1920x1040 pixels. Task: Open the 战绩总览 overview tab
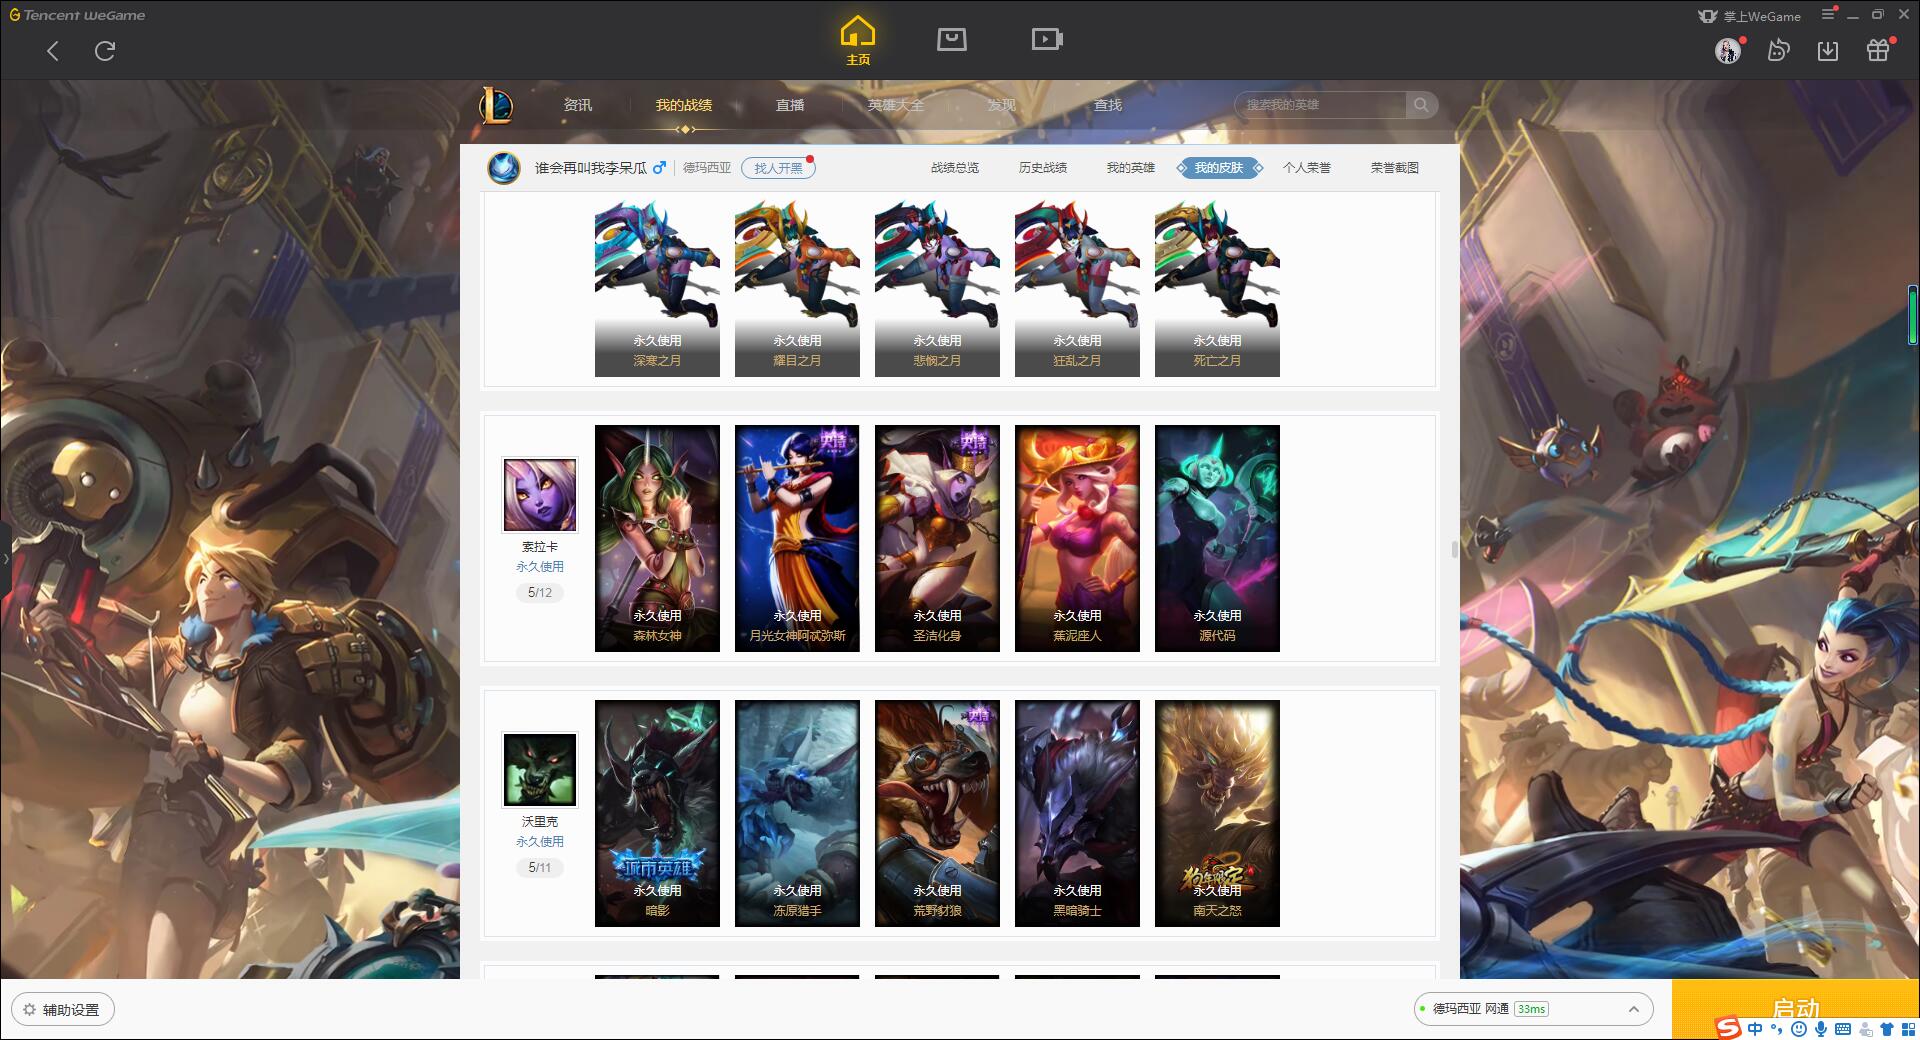955,168
